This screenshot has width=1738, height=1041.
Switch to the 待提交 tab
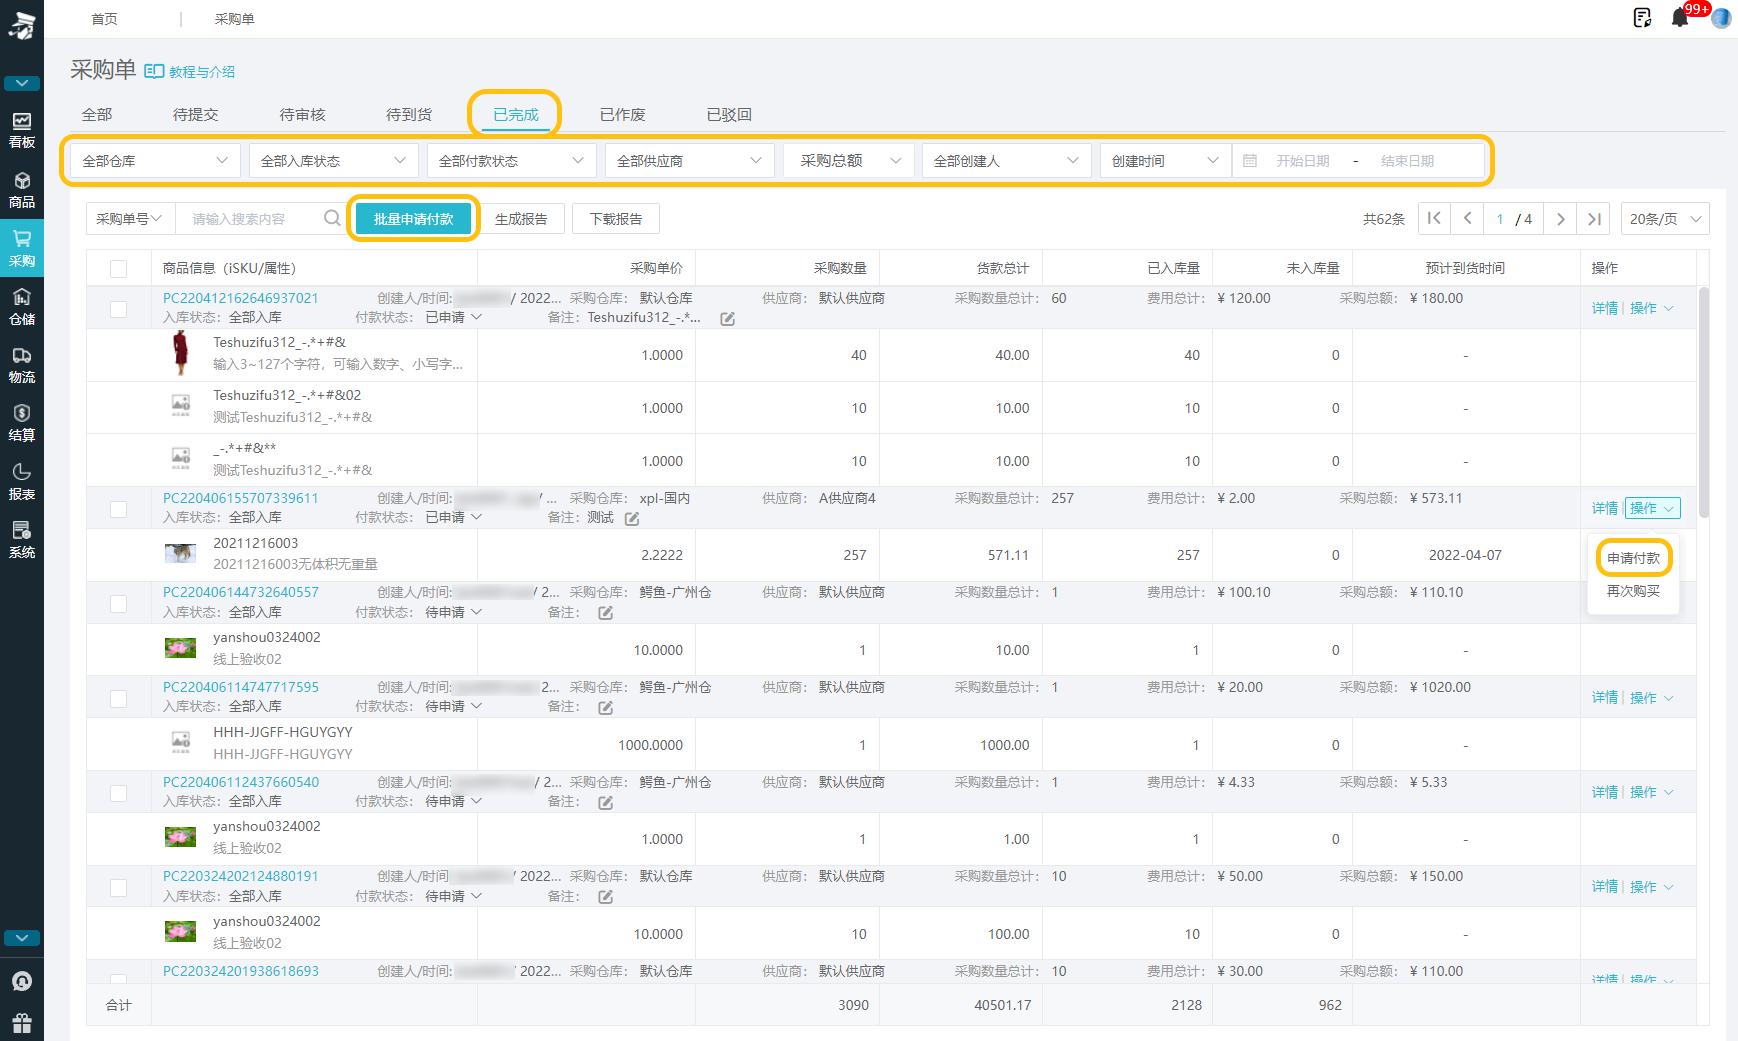coord(195,114)
